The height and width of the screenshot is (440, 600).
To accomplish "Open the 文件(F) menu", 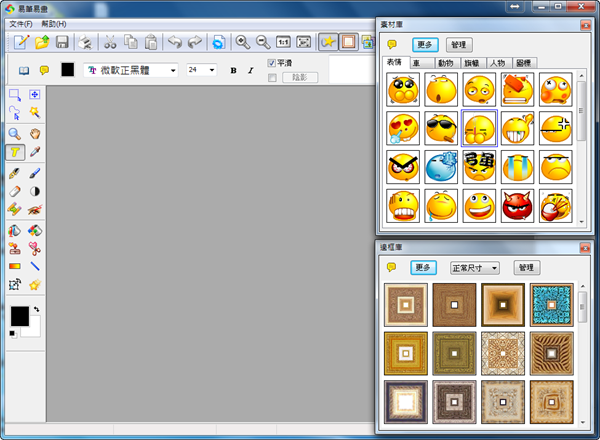I will [x=20, y=23].
